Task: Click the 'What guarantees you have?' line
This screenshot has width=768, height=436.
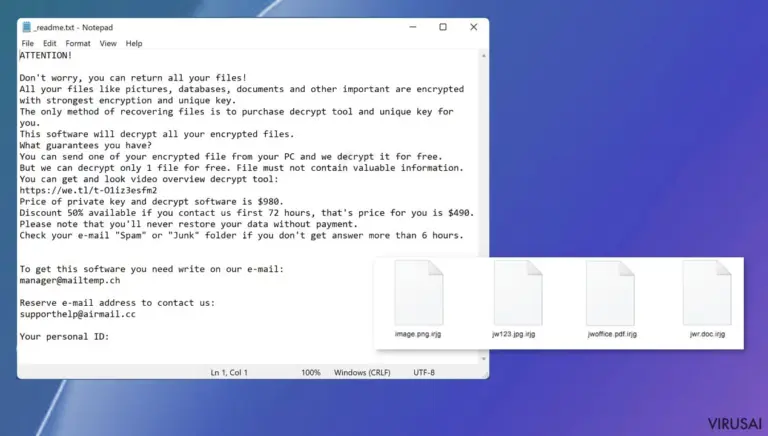Action: (x=86, y=145)
